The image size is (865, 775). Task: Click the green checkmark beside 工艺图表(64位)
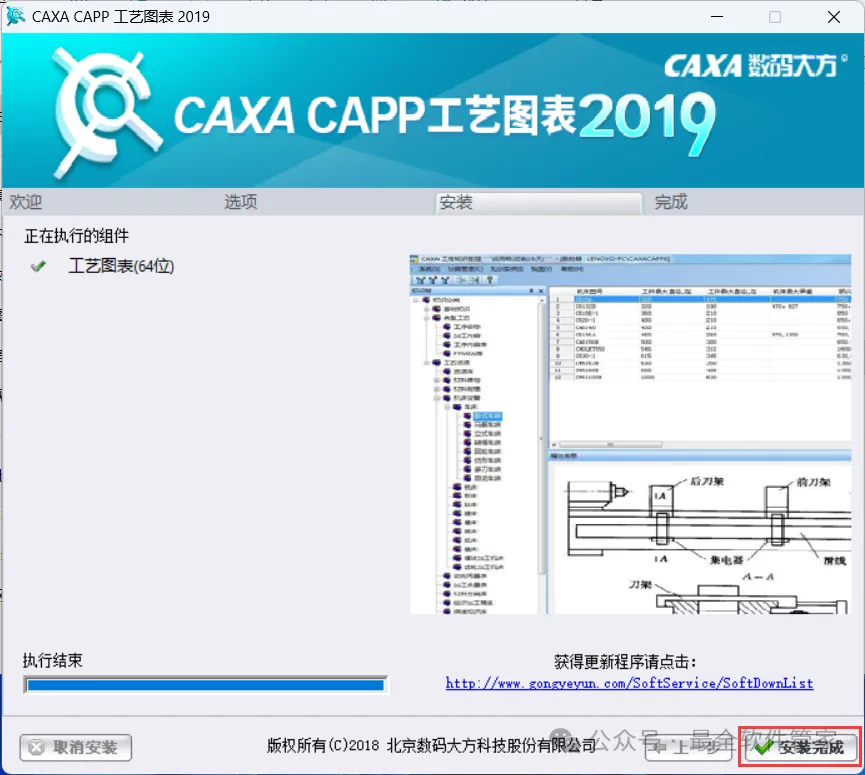(x=38, y=267)
